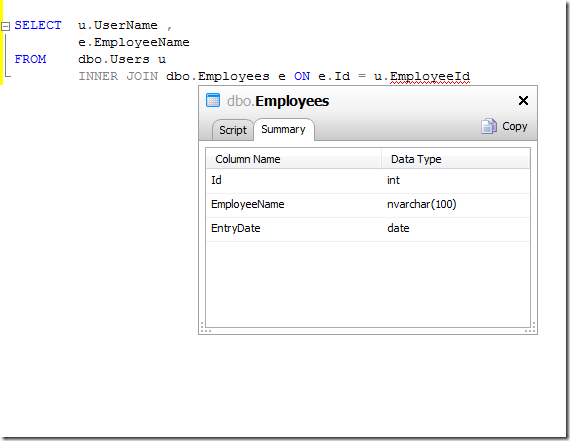Collapse the SELECT query outline box
The height and width of the screenshot is (441, 570).
click(x=5, y=27)
